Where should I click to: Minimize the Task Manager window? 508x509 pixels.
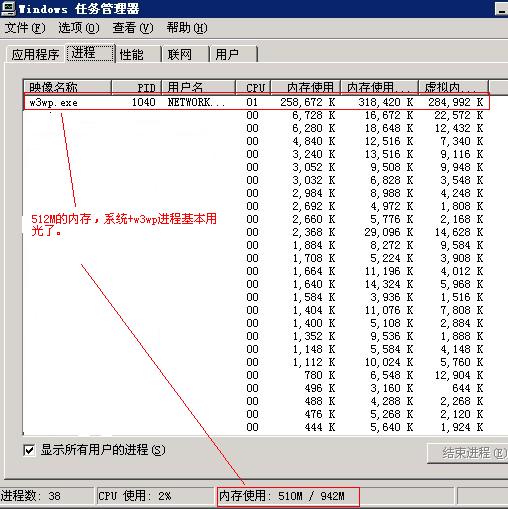pyautogui.click(x=501, y=9)
